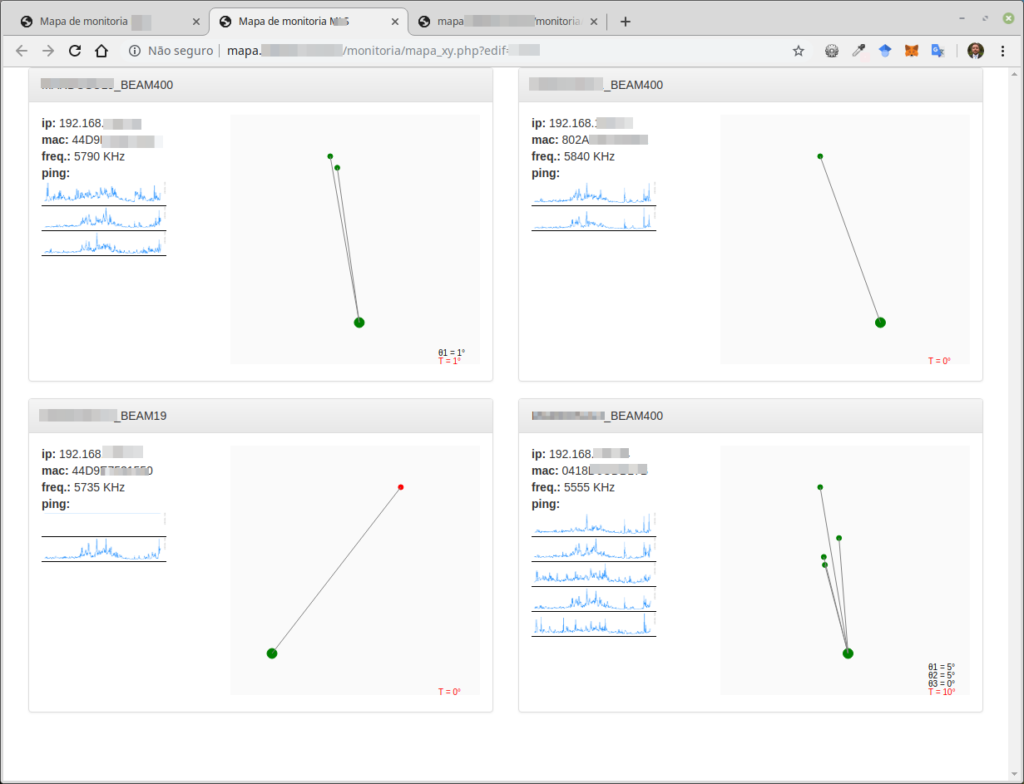The width and height of the screenshot is (1024, 784).
Task: Activate the eyedropper color picker extension
Action: [858, 51]
